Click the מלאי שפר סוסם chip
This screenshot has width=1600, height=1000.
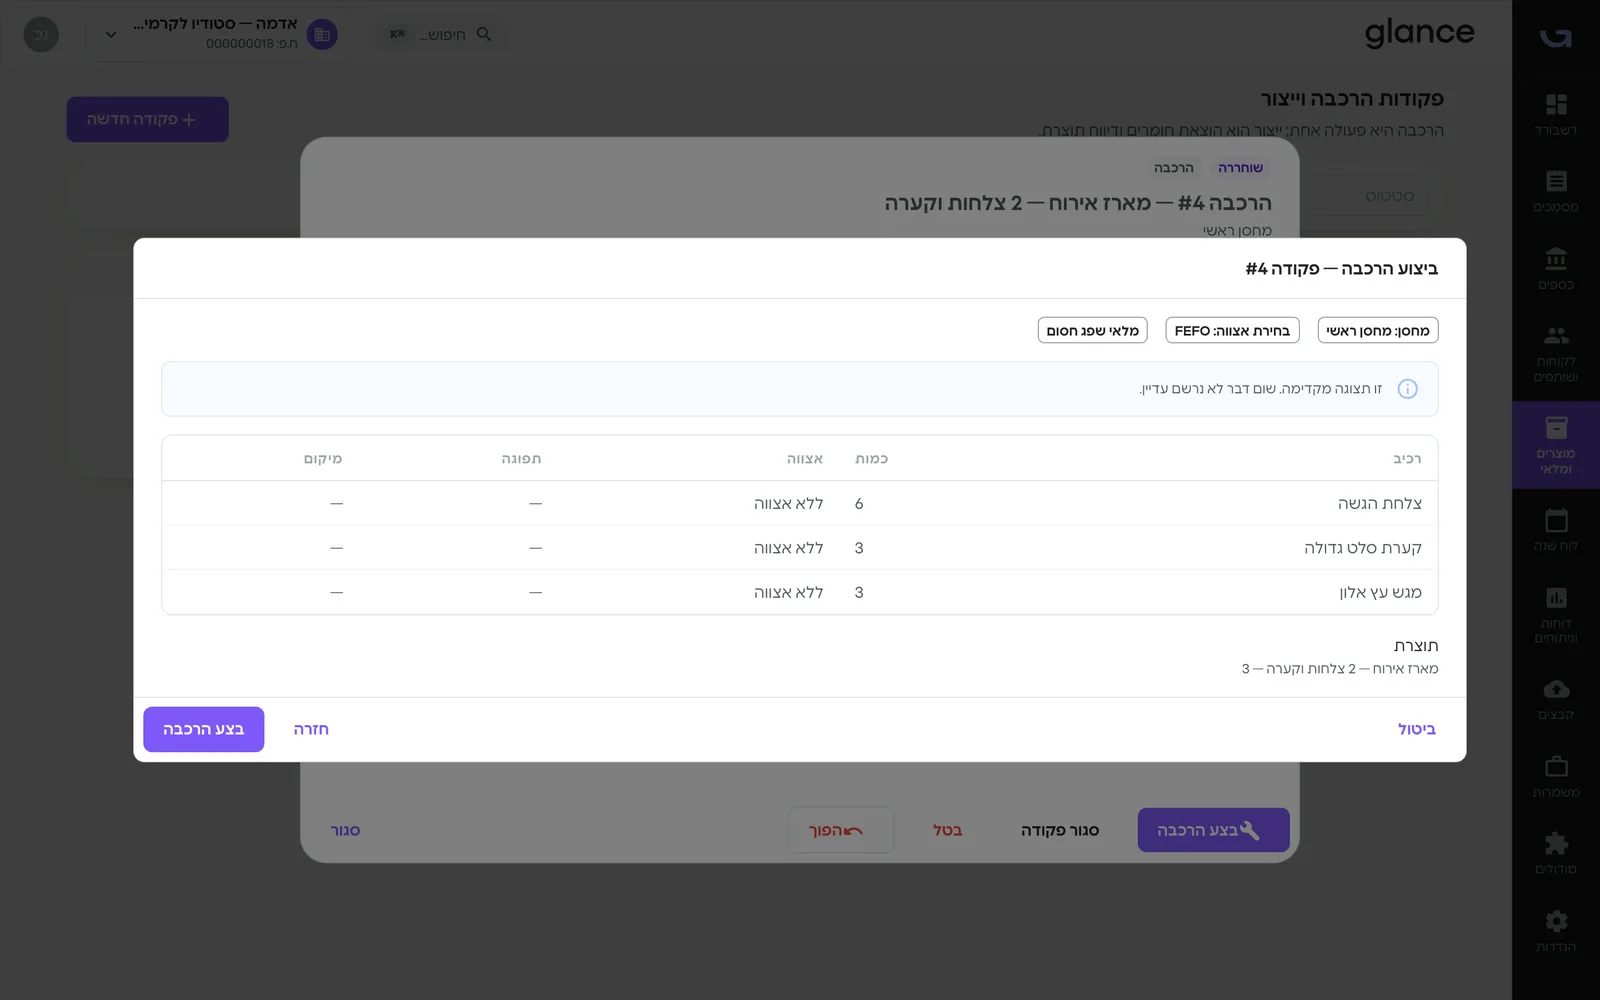point(1092,331)
